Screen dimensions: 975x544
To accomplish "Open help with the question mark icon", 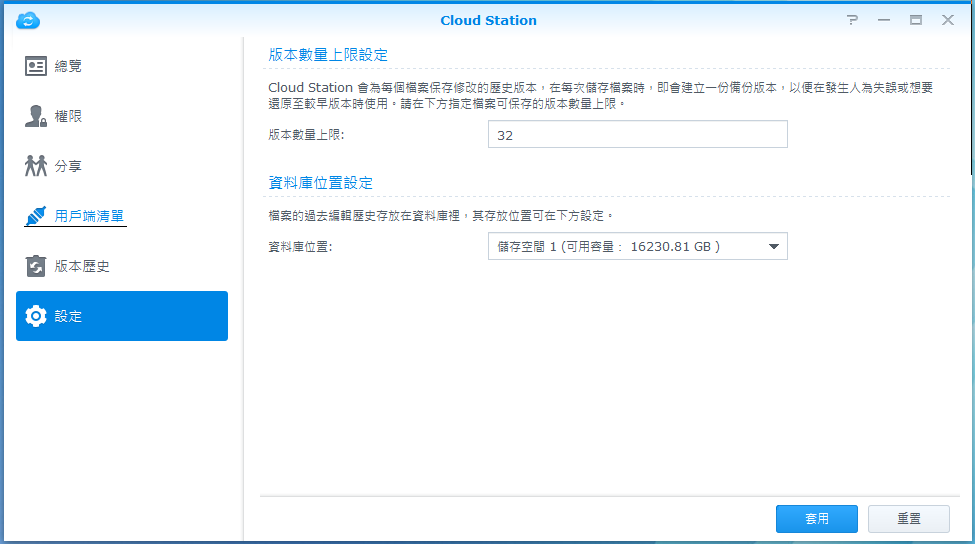I will (853, 20).
